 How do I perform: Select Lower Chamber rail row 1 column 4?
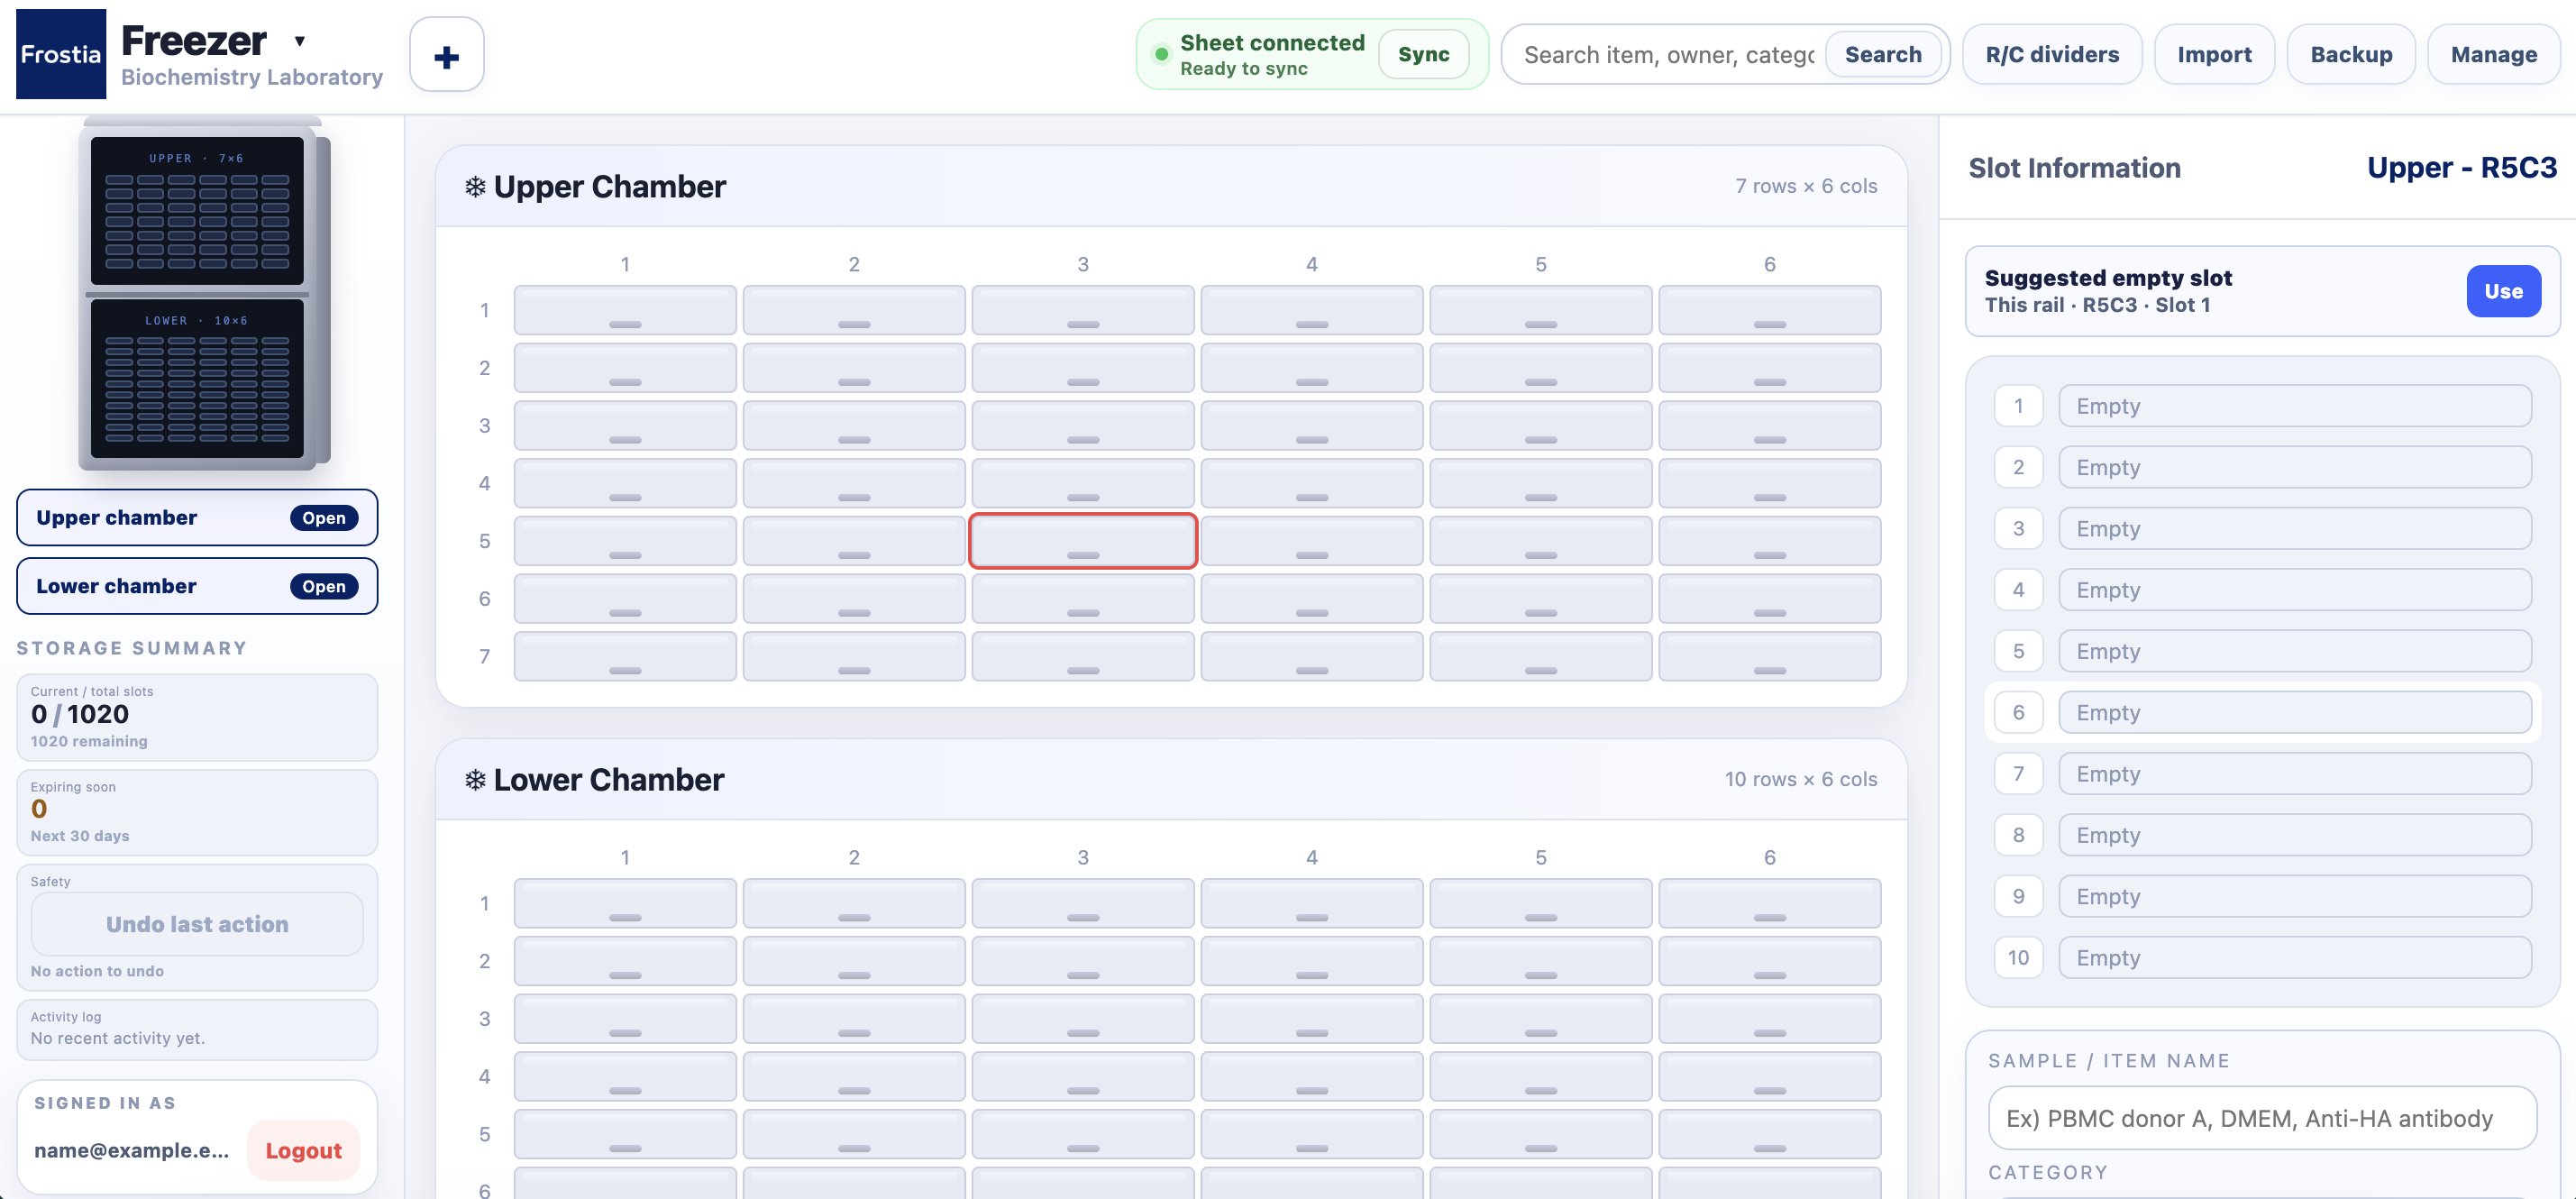[x=1312, y=903]
